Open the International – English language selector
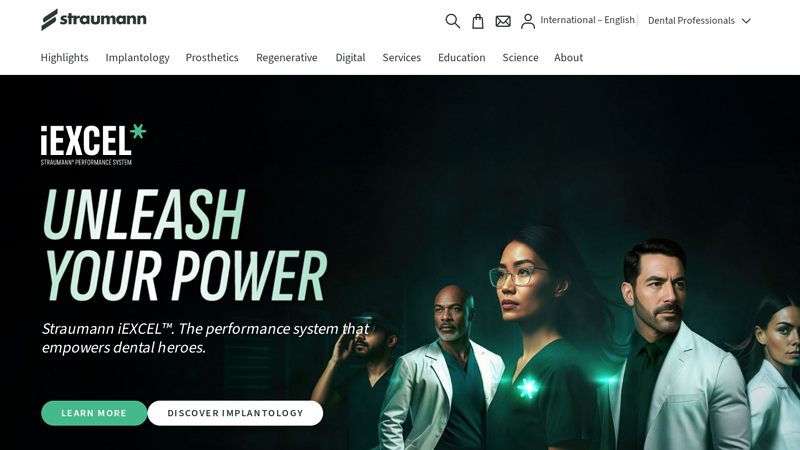Screen dimensions: 800x450 587,20
